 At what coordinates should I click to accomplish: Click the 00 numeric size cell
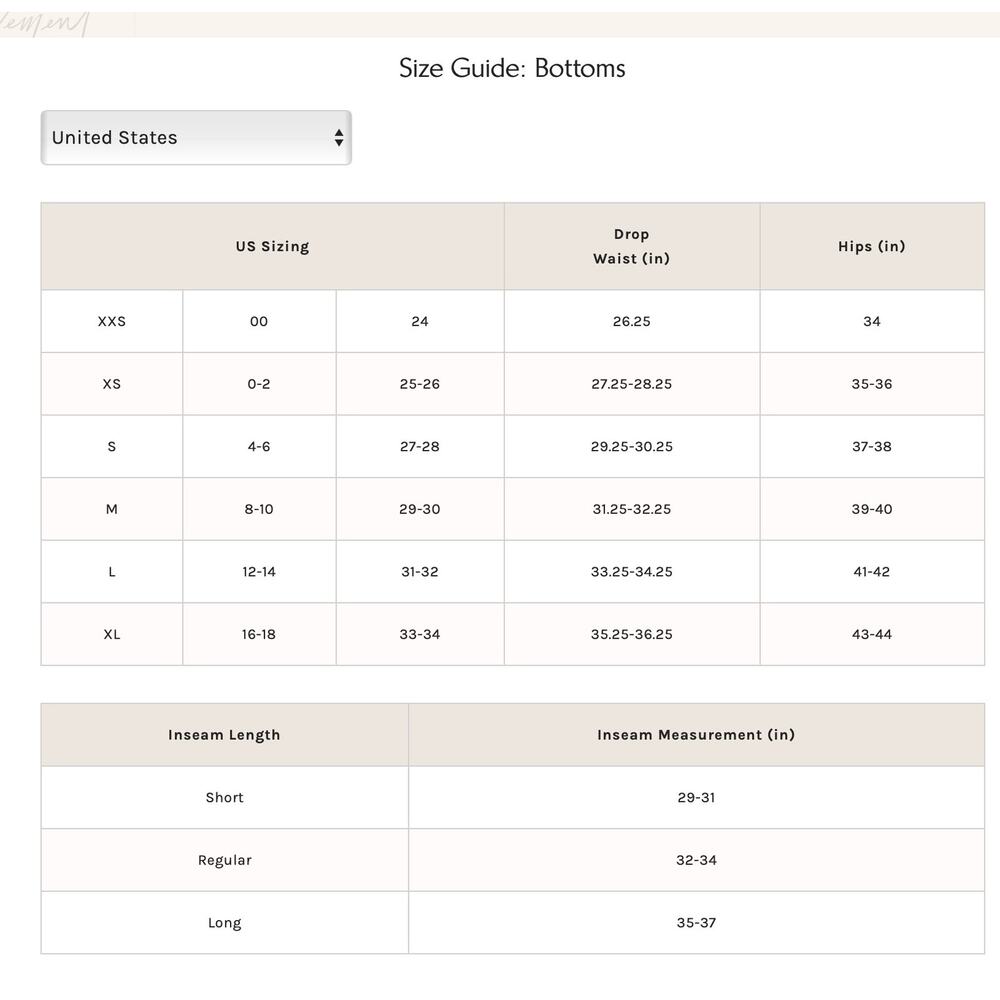click(x=259, y=321)
